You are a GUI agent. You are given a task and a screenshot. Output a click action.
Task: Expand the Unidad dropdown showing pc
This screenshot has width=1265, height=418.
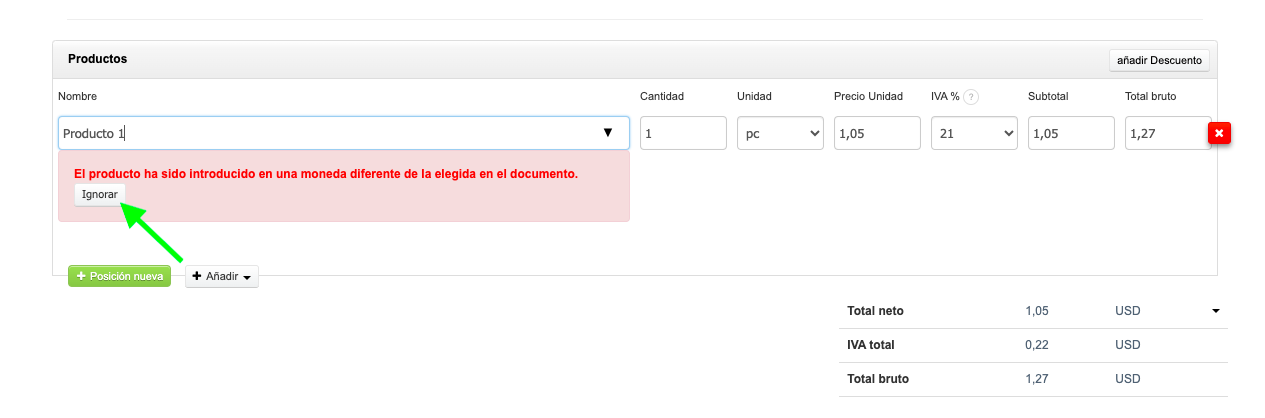(x=780, y=133)
